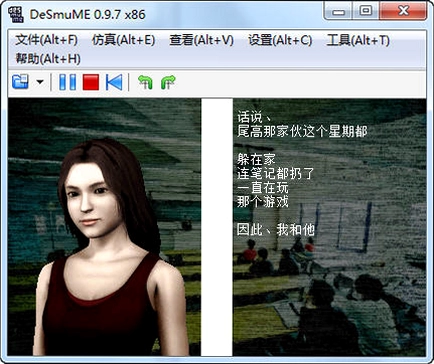Click the open ROM folder icon

(x=20, y=82)
